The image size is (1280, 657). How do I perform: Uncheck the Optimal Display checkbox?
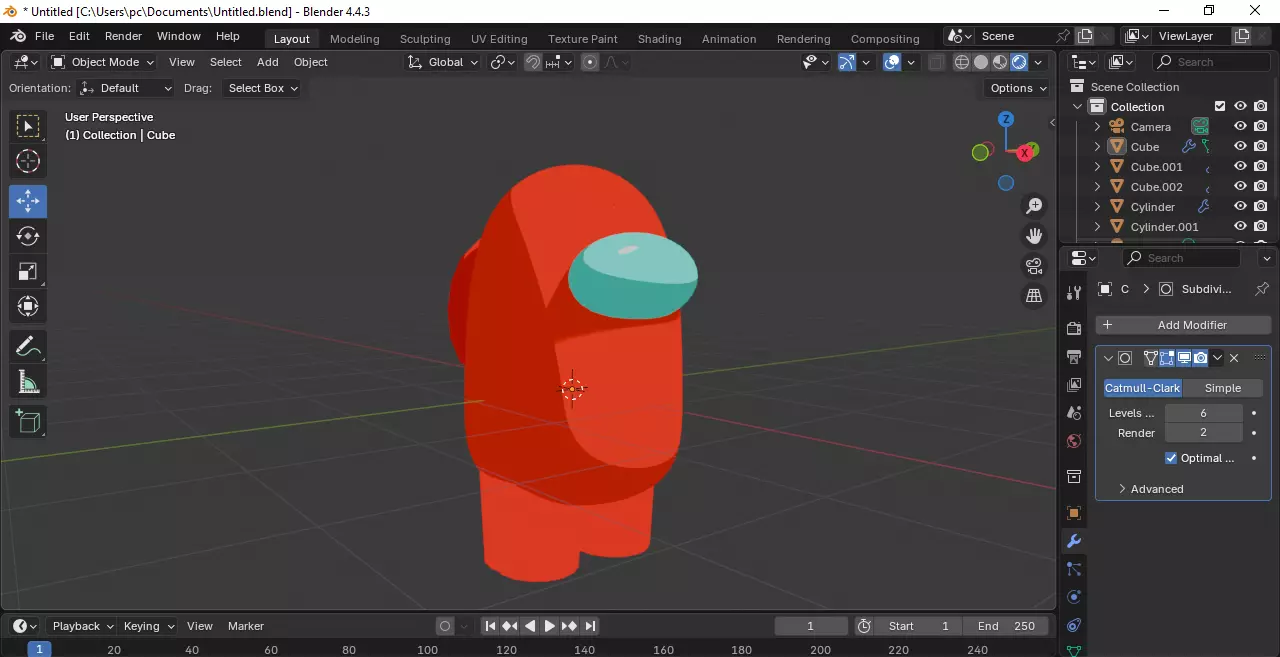click(x=1171, y=458)
